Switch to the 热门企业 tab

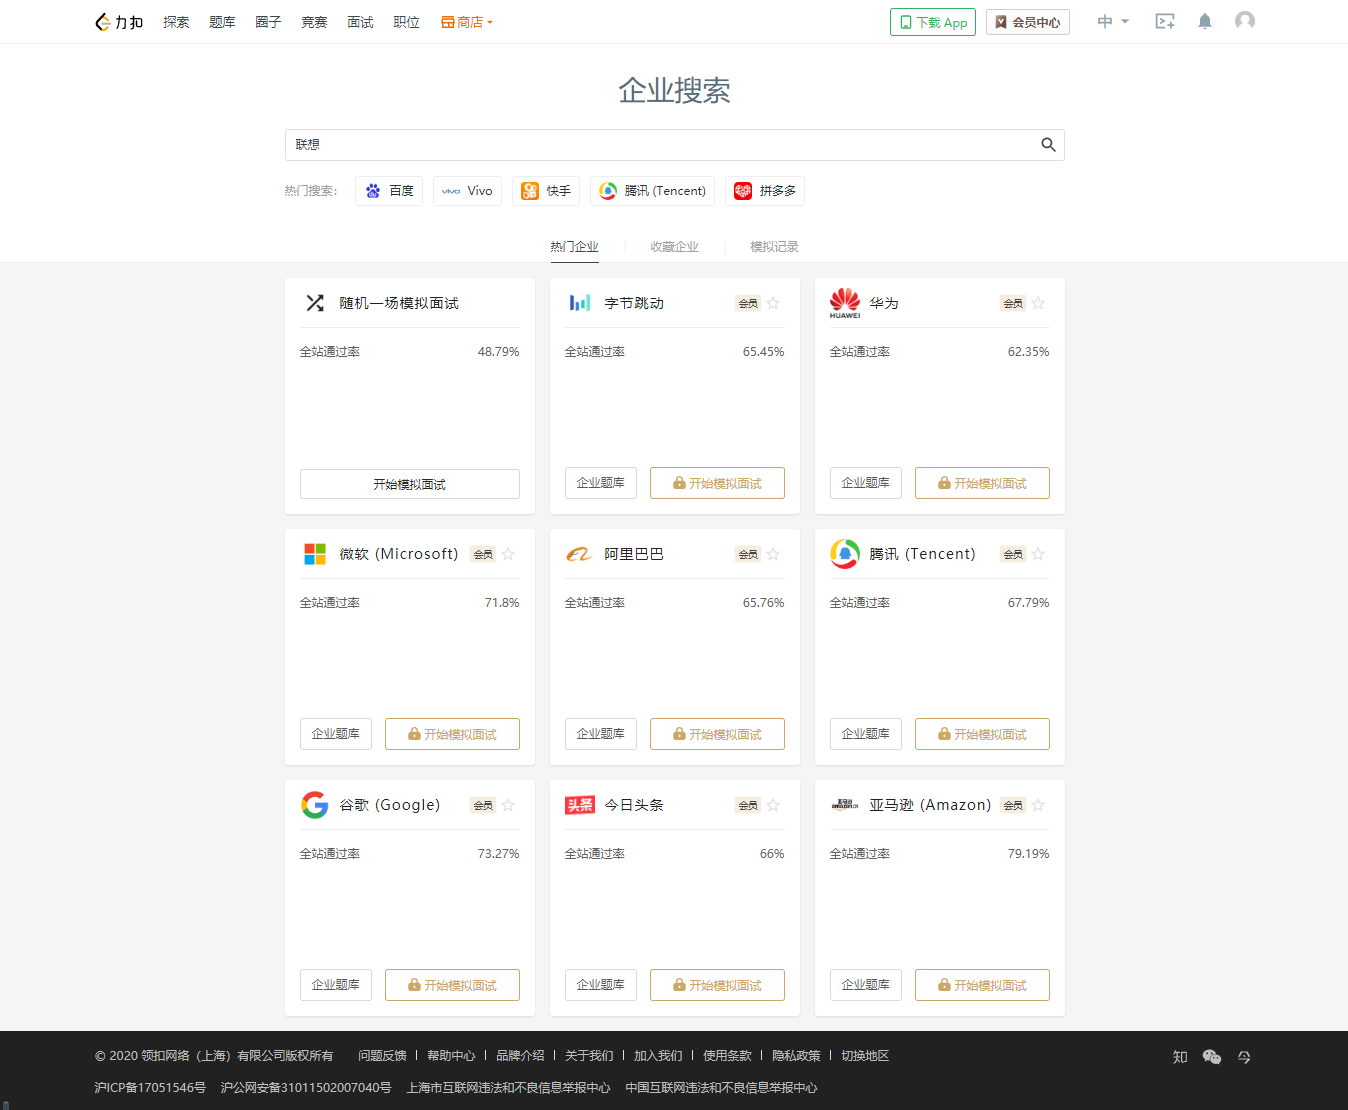574,247
